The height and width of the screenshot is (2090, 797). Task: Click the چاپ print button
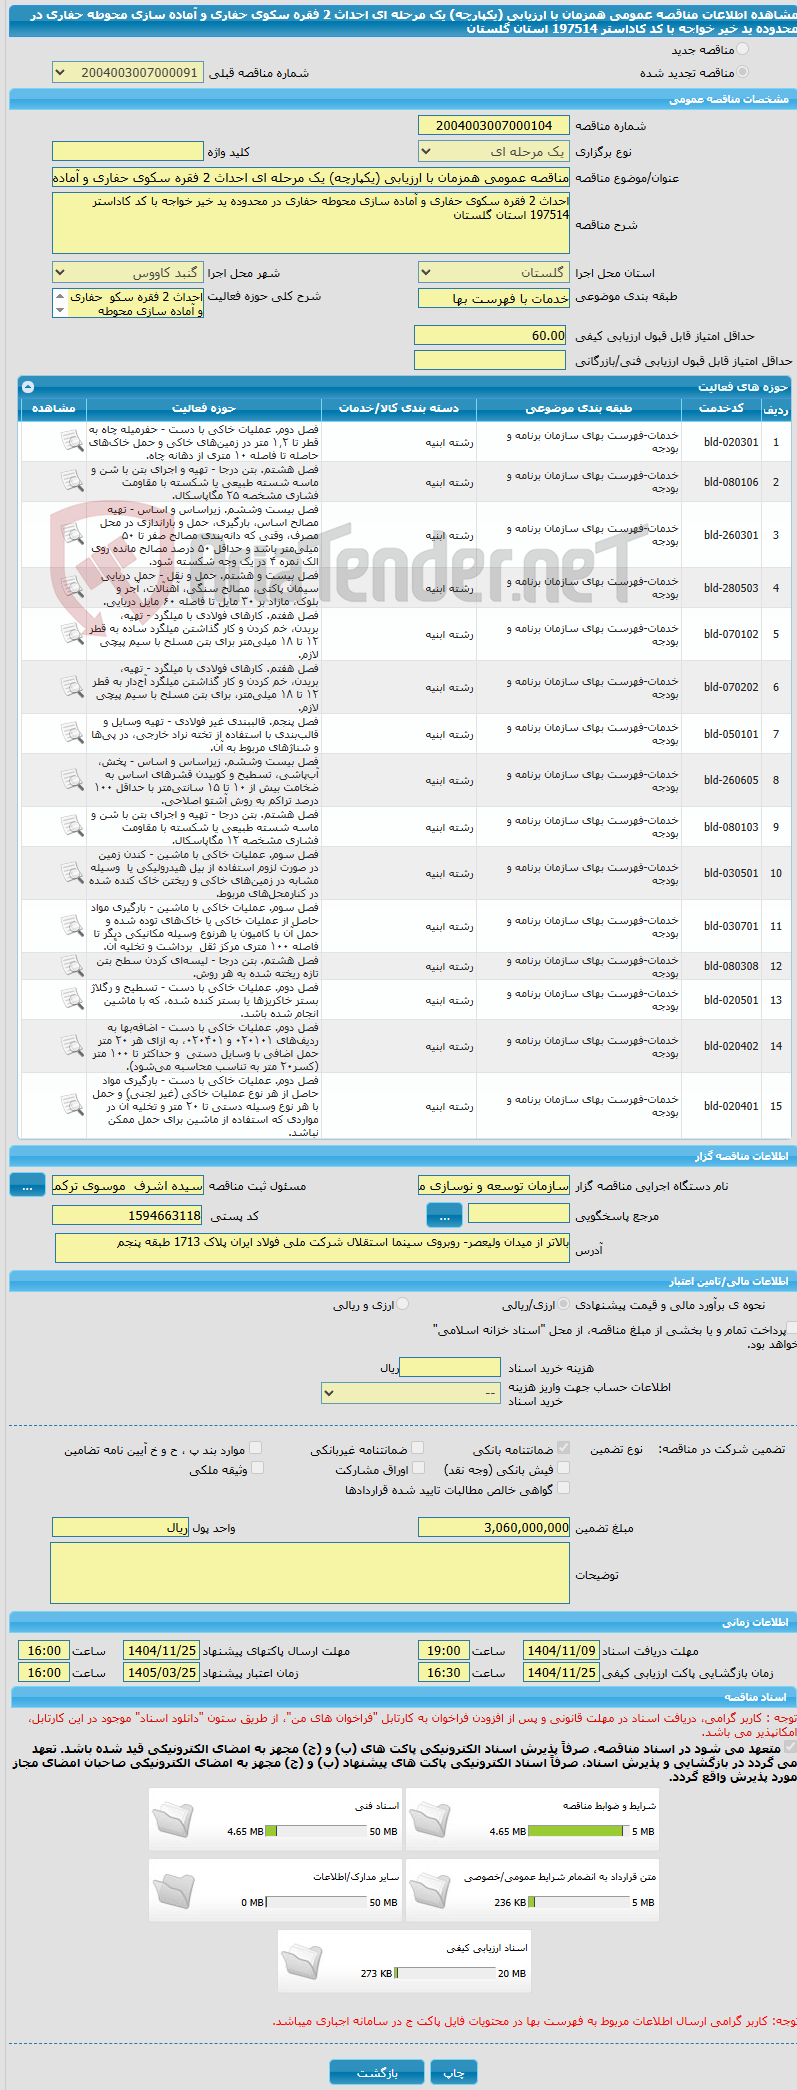(x=454, y=2072)
